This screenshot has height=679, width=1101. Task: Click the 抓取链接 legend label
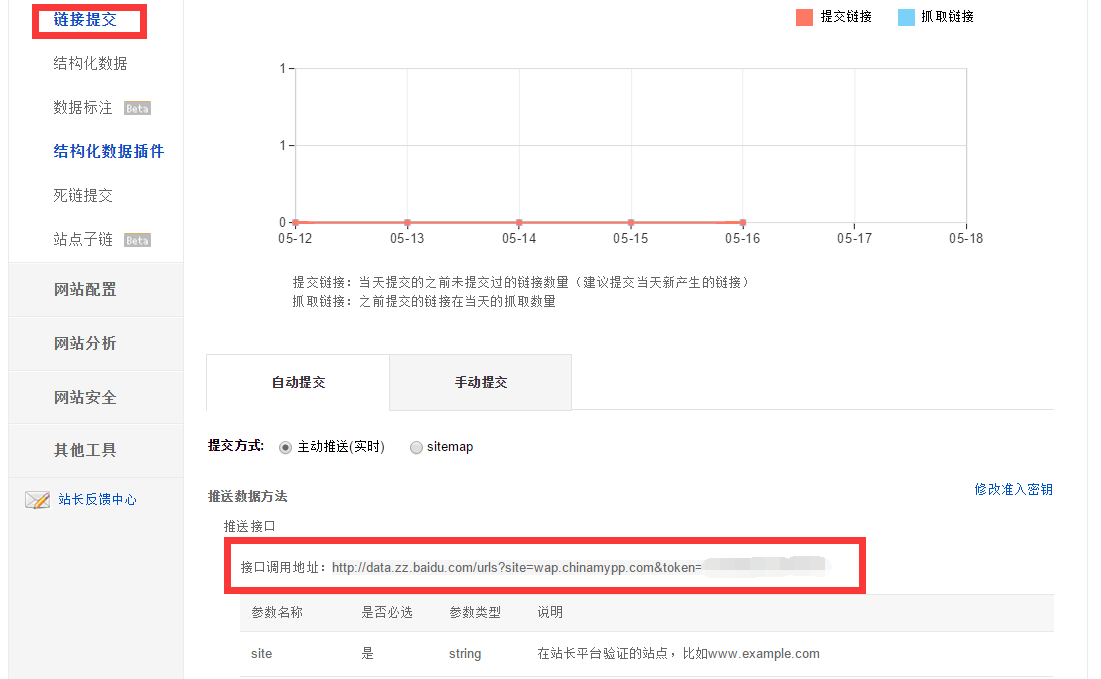tap(947, 17)
